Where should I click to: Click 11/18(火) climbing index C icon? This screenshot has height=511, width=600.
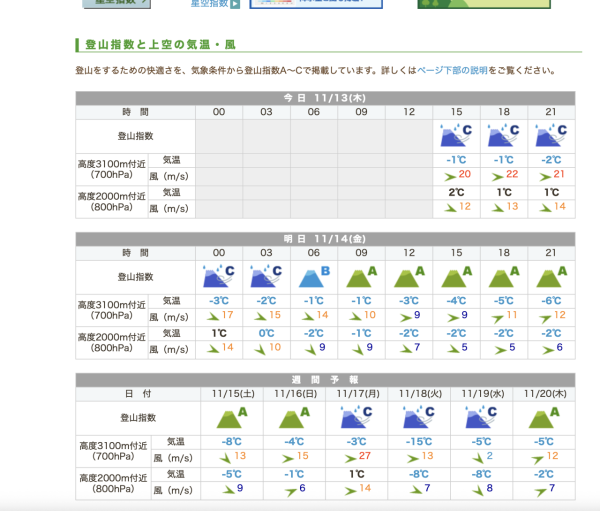pyautogui.click(x=419, y=417)
